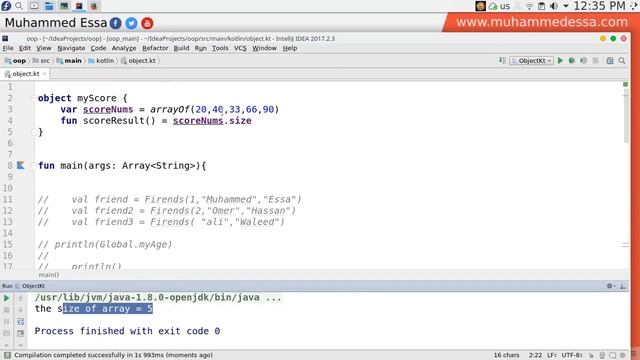The height and width of the screenshot is (360, 640).
Task: Open the Build menu
Action: (181, 48)
